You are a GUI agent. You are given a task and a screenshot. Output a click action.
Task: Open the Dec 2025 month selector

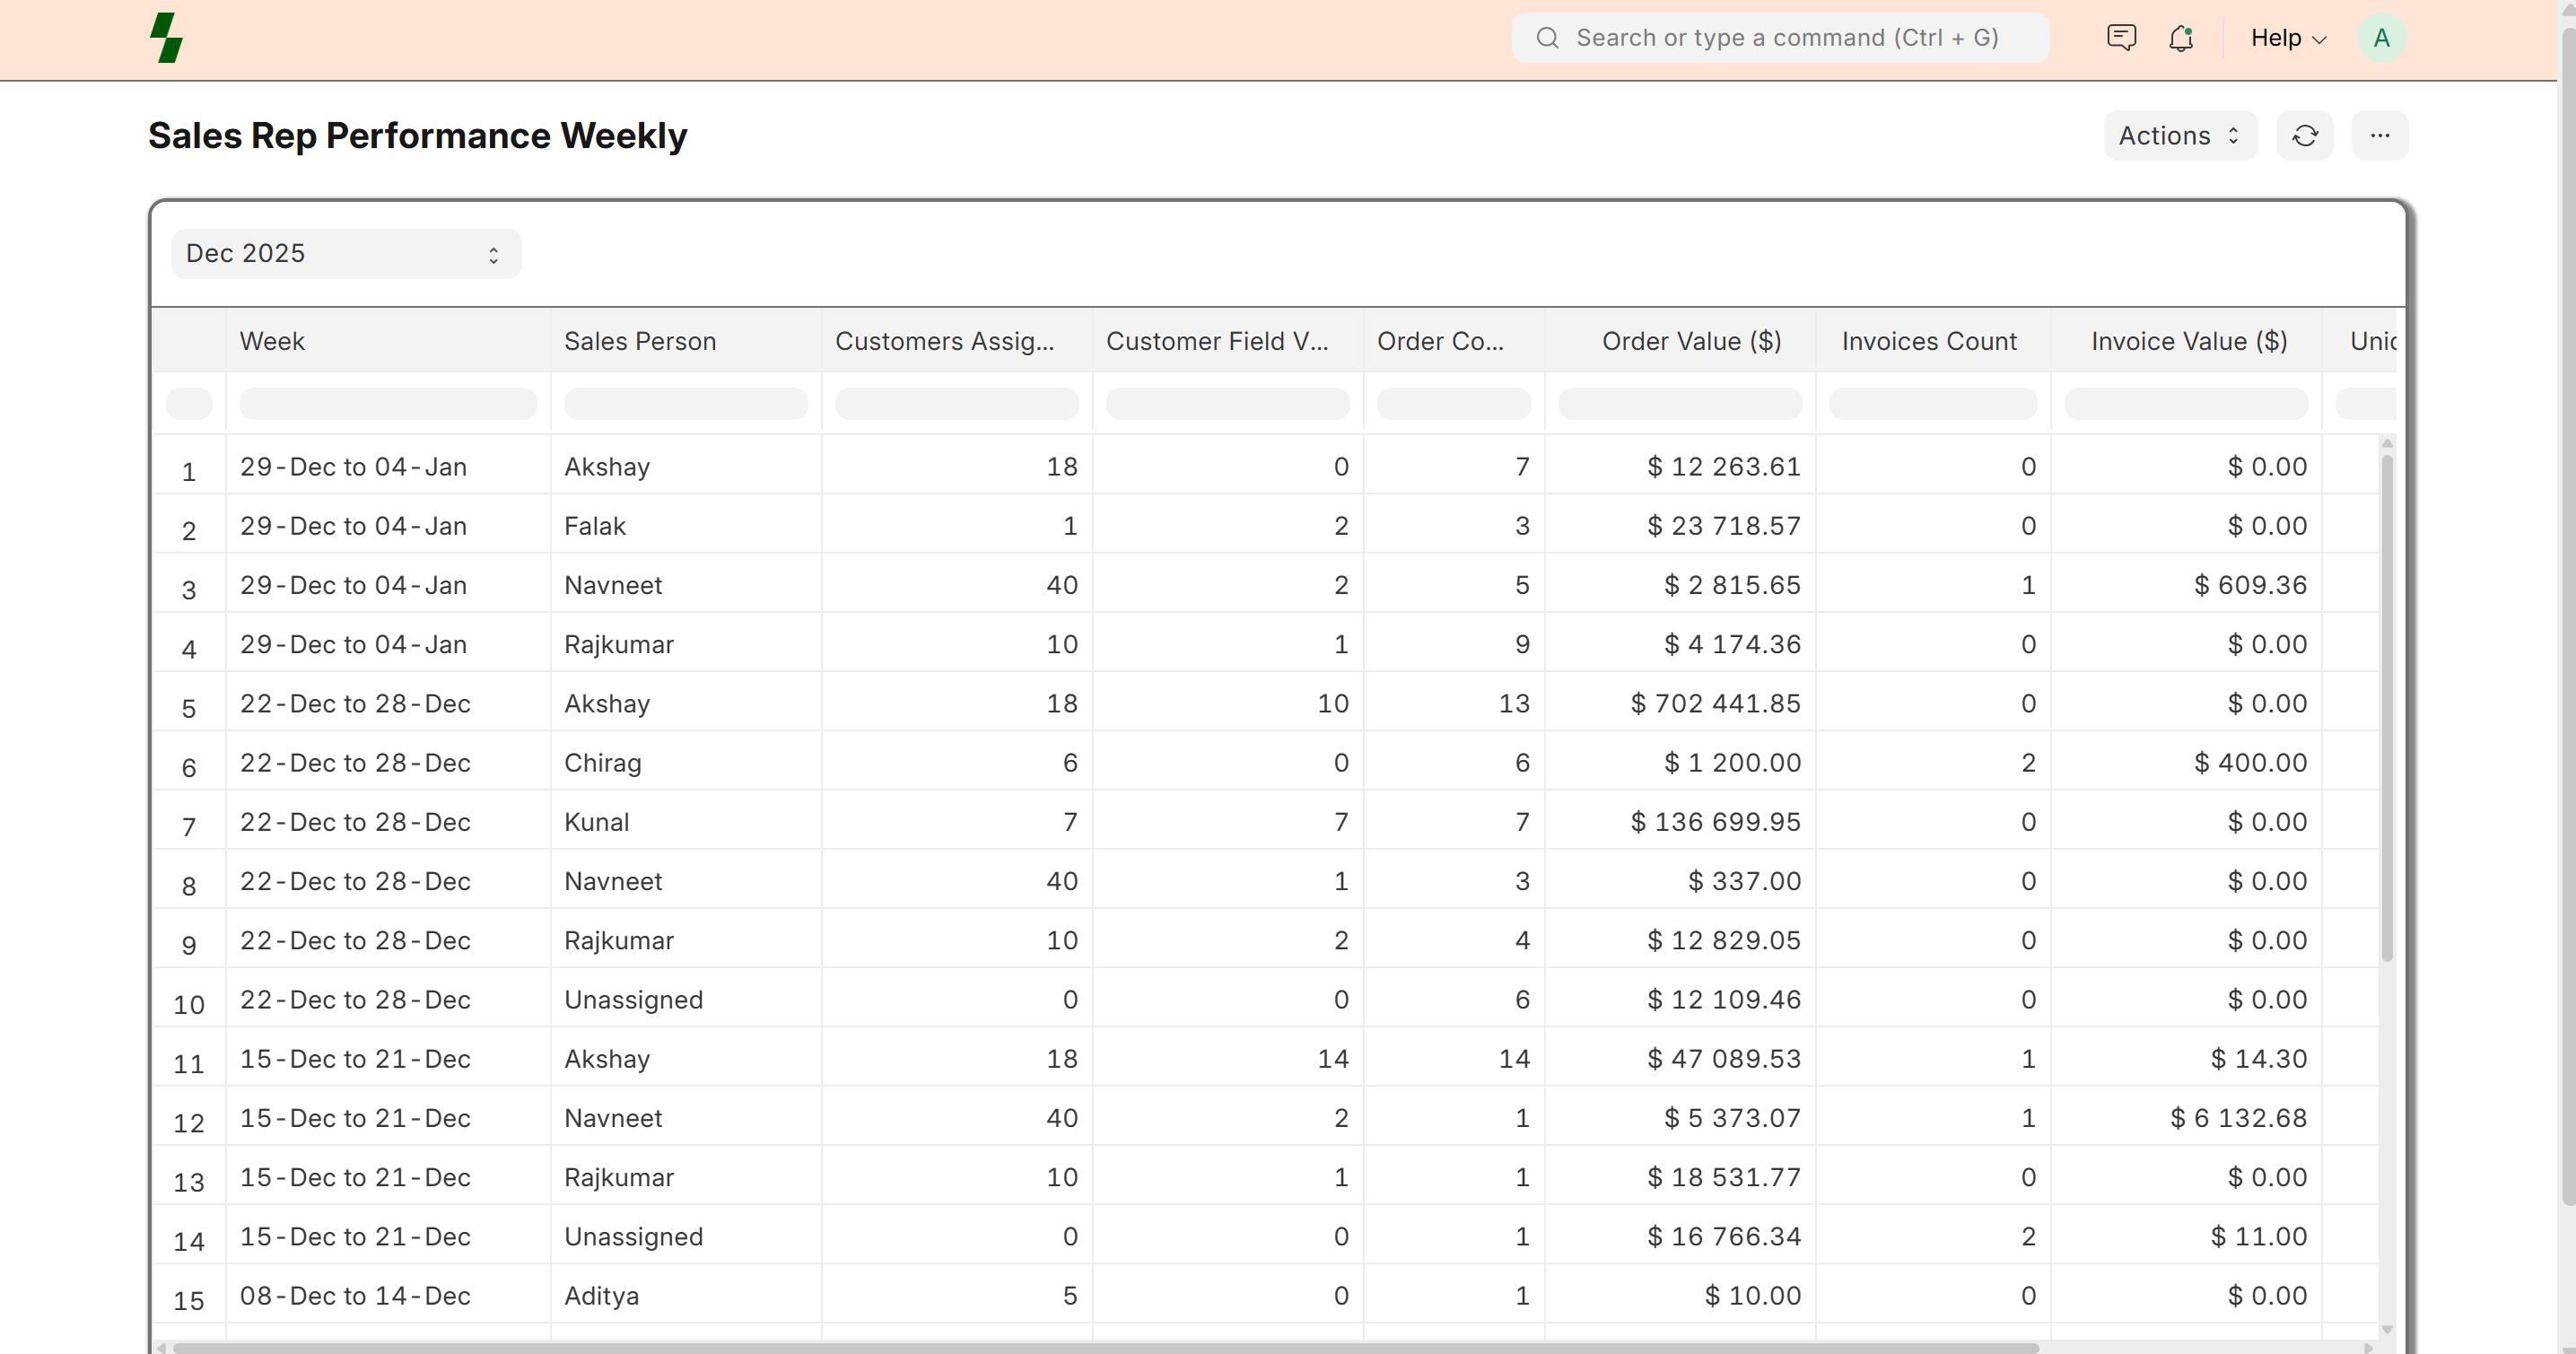[x=345, y=254]
